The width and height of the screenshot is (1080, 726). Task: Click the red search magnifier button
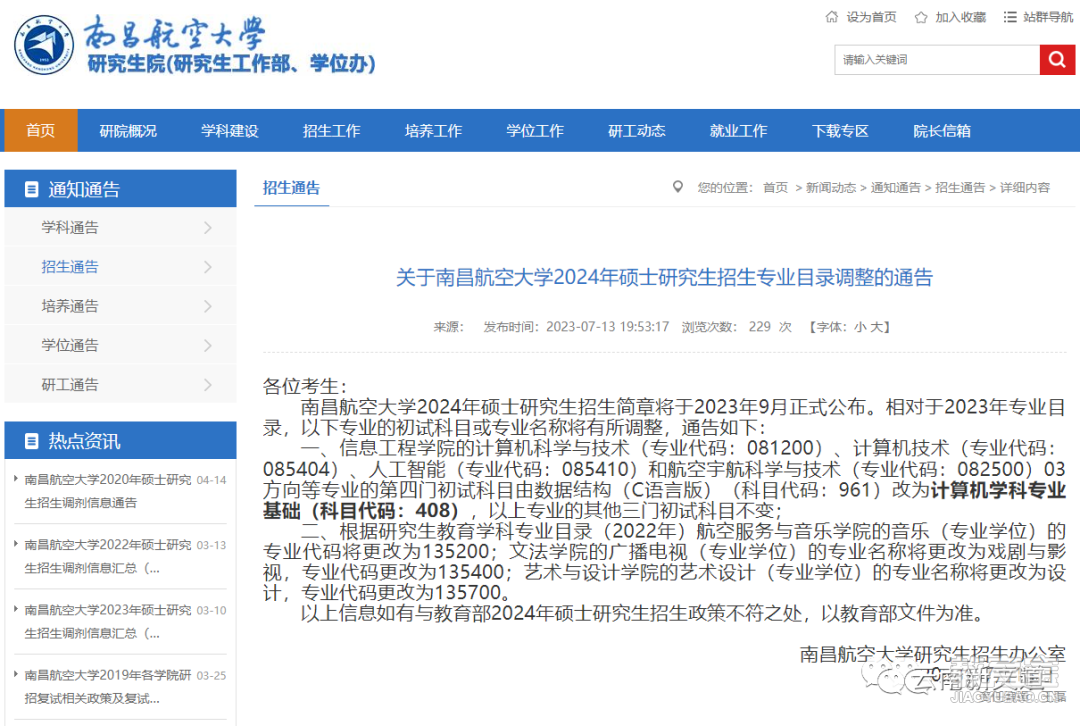1057,60
